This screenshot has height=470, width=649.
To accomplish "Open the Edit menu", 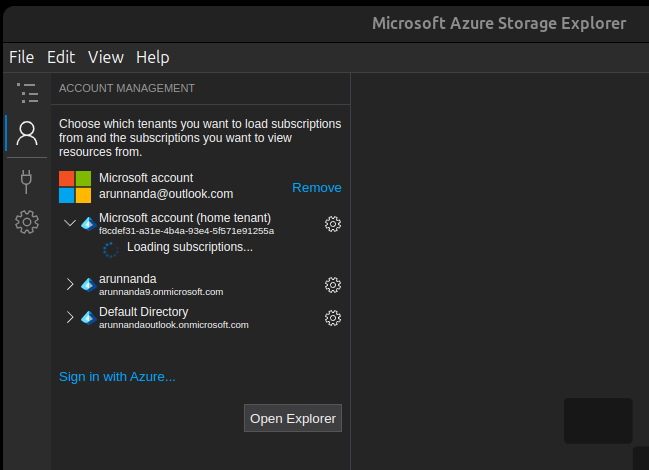I will [61, 57].
